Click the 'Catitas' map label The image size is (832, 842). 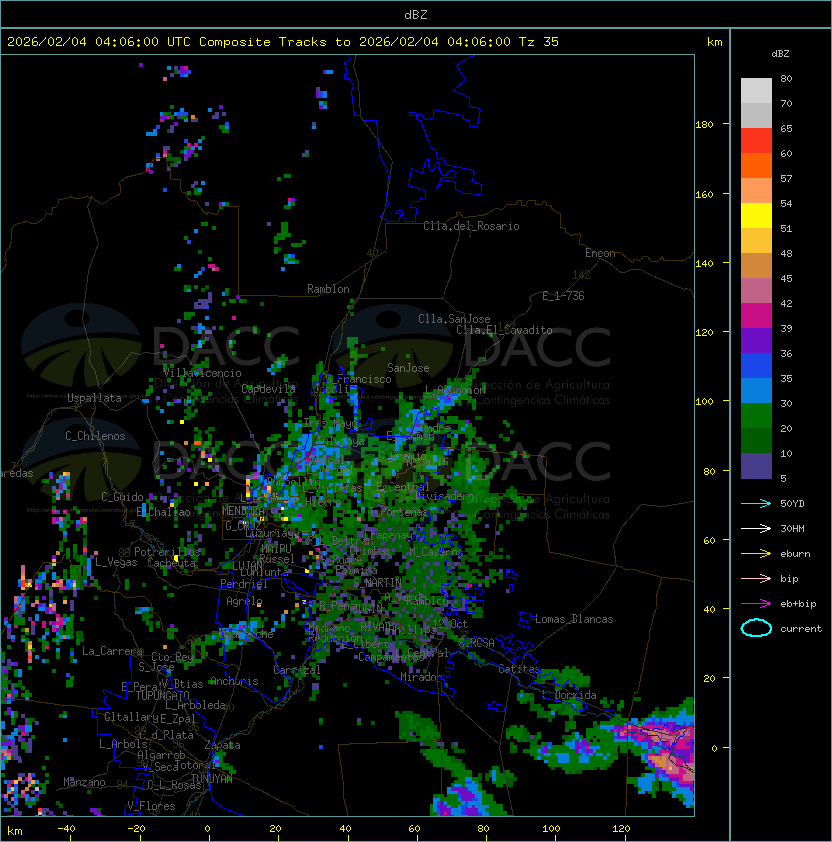pyautogui.click(x=519, y=669)
